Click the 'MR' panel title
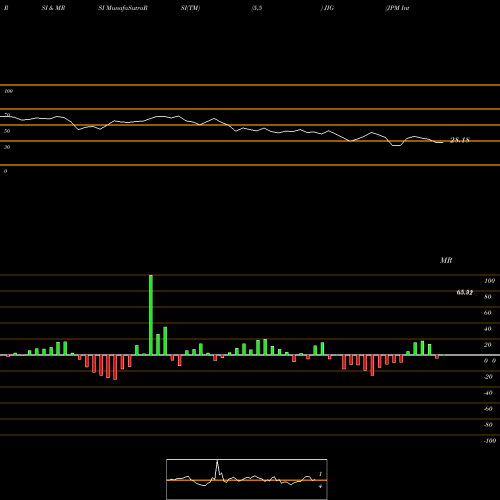Screen dimensions: 500x500 pos(446,260)
